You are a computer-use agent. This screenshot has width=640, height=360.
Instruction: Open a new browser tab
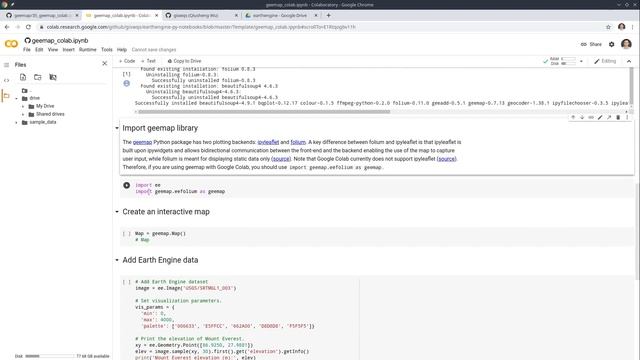coord(329,15)
